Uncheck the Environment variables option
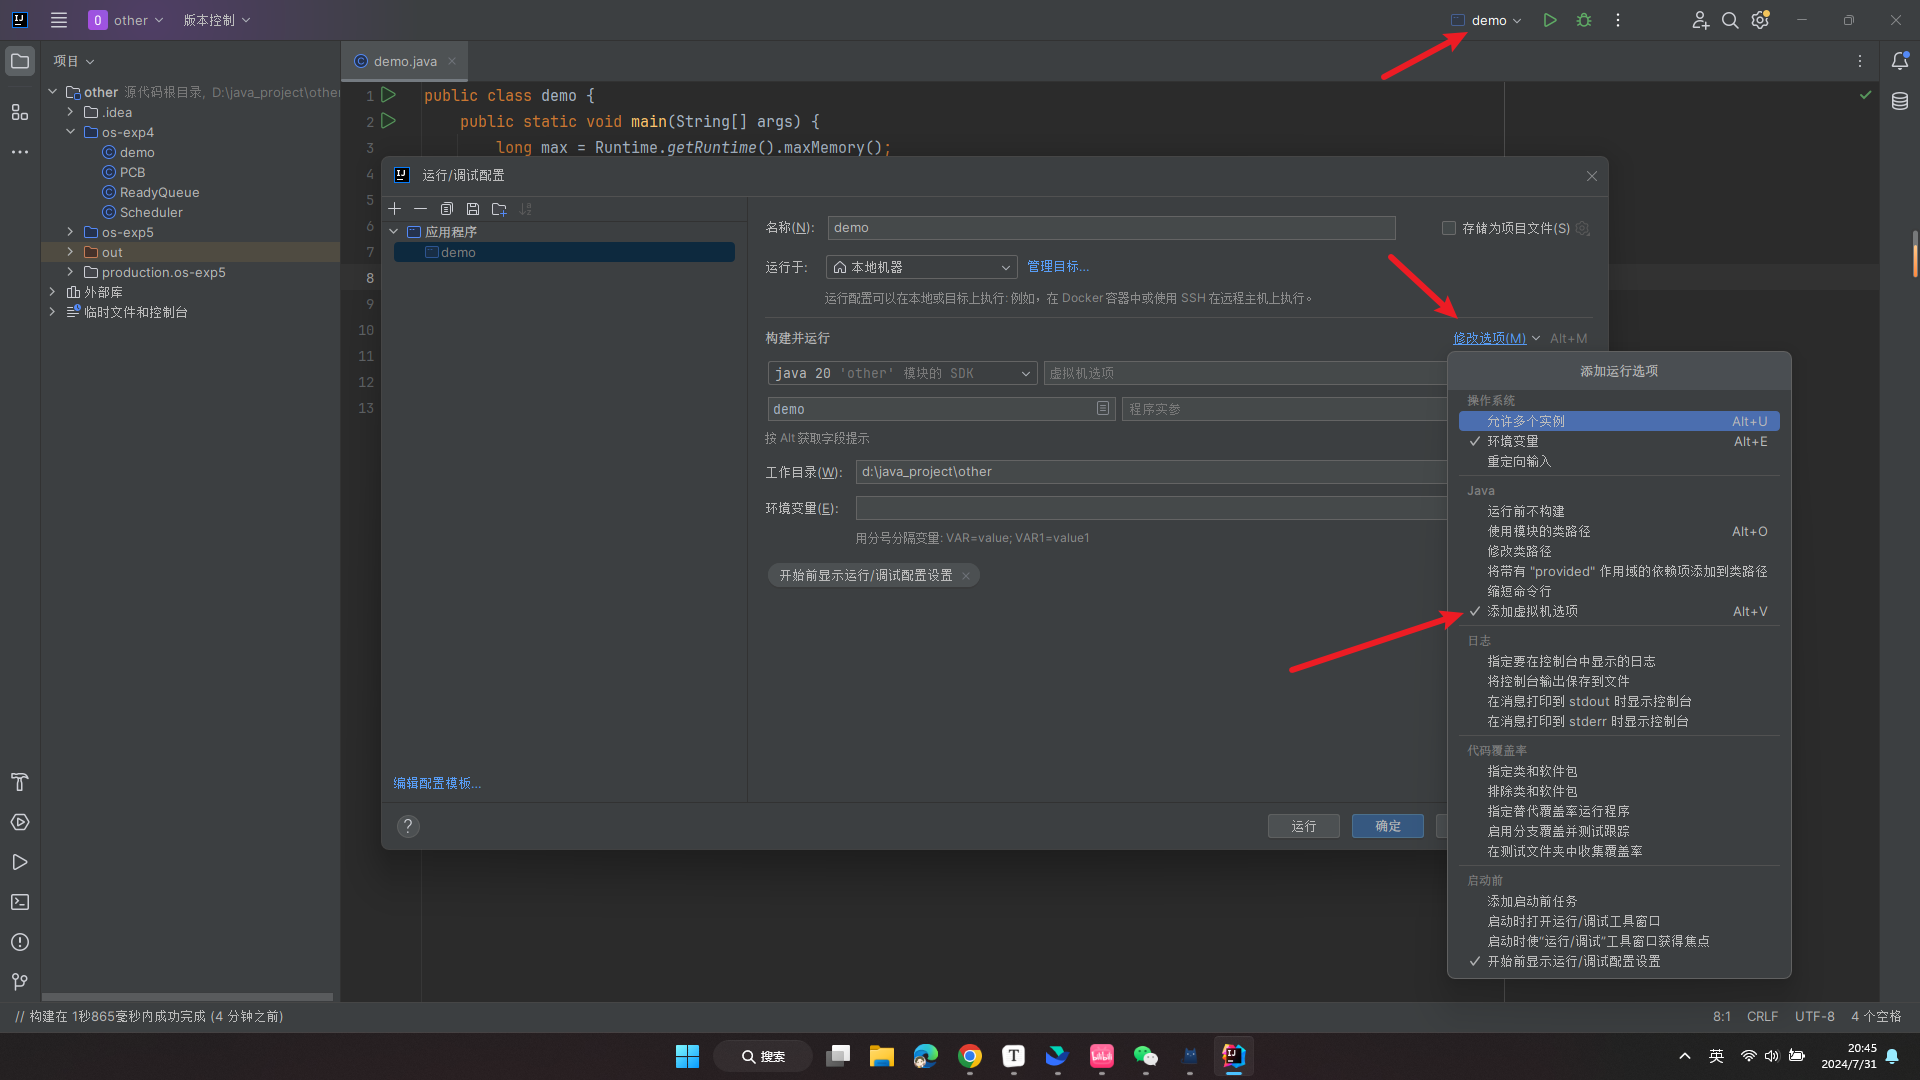Viewport: 1920px width, 1080px height. coord(1619,441)
